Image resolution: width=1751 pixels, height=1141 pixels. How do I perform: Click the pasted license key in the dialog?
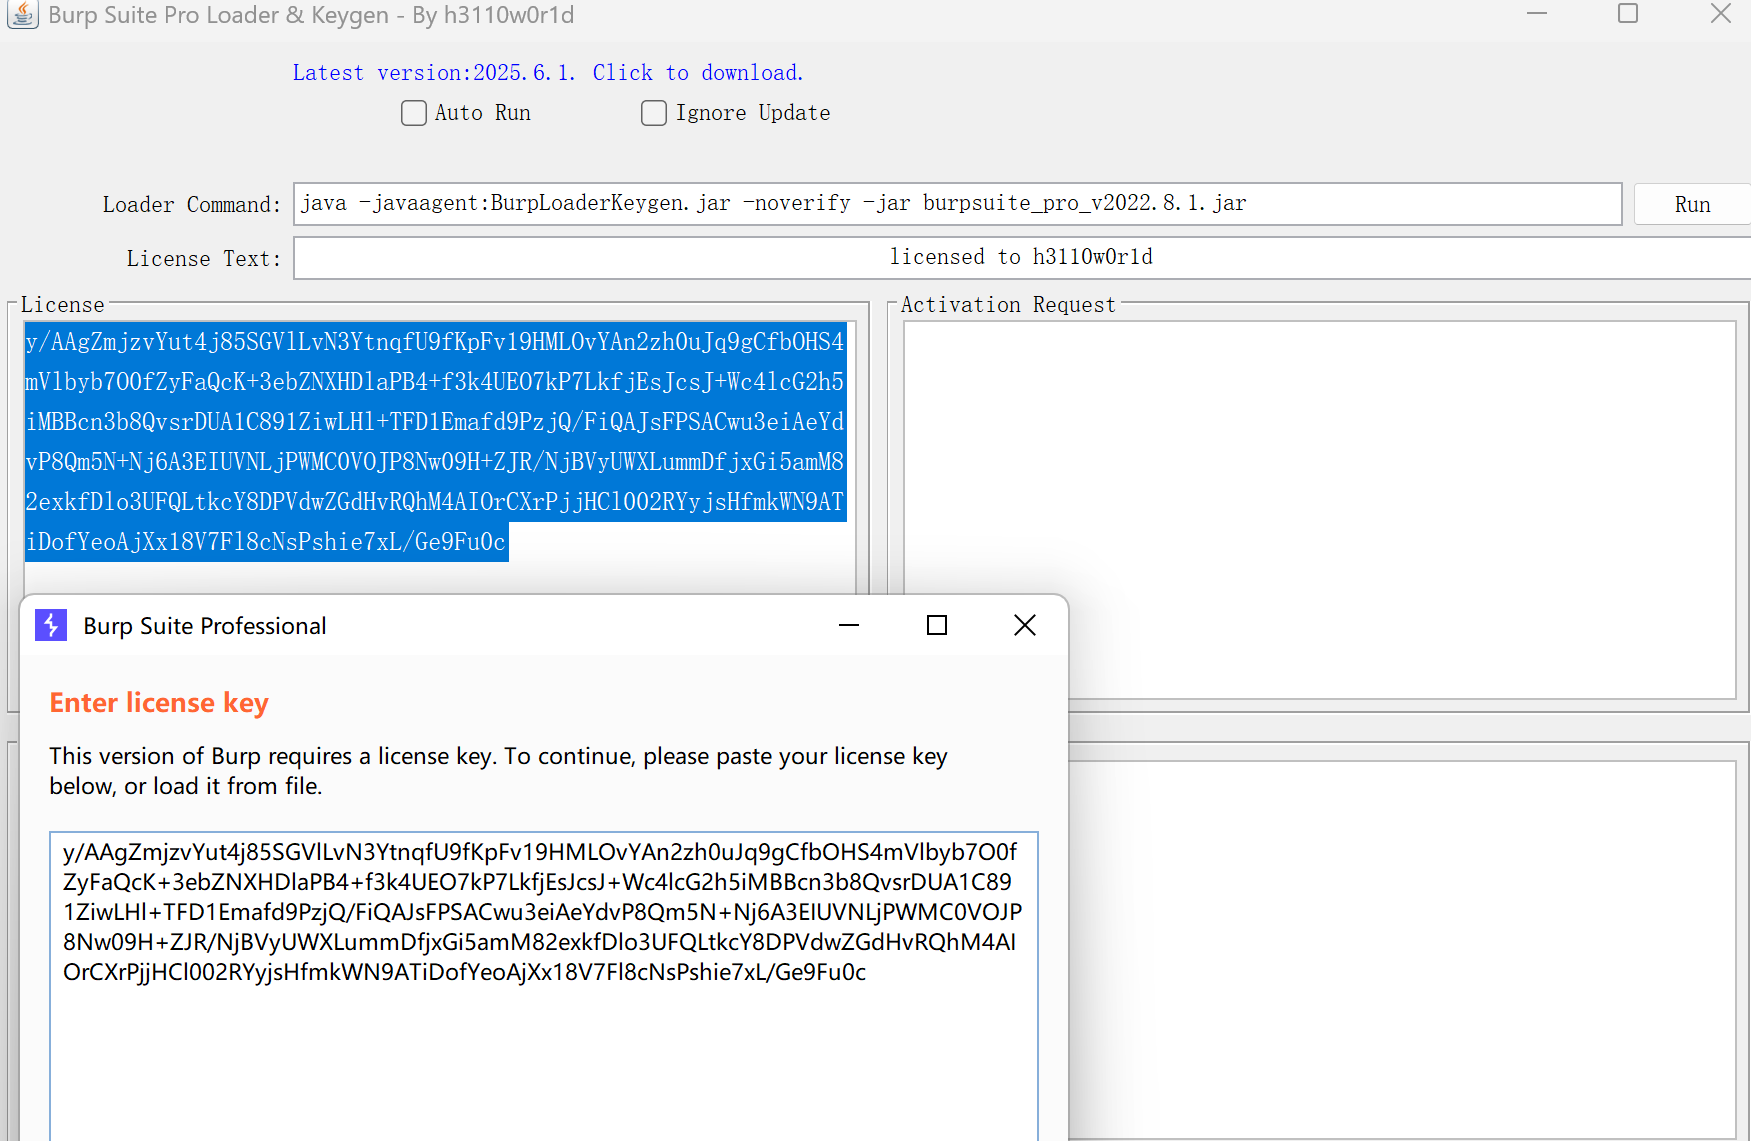tap(541, 911)
